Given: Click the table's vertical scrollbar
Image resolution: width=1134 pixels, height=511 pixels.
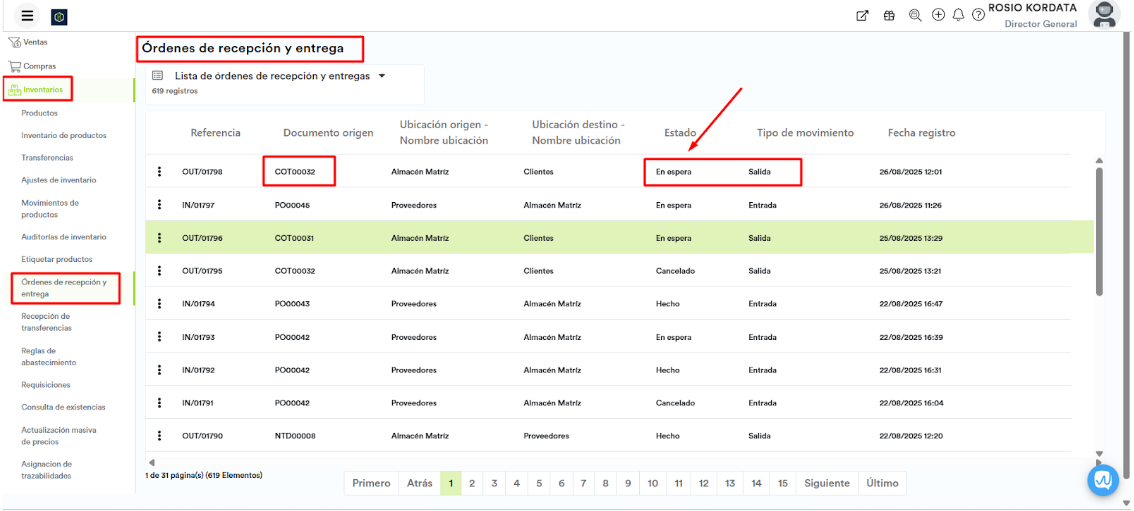Looking at the screenshot, I should 1097,230.
